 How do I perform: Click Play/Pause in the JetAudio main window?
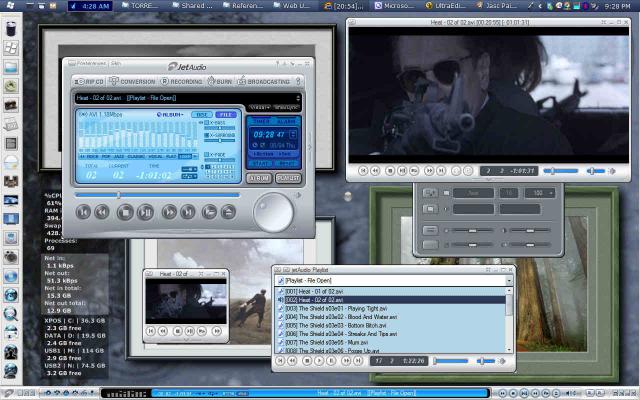coord(145,212)
